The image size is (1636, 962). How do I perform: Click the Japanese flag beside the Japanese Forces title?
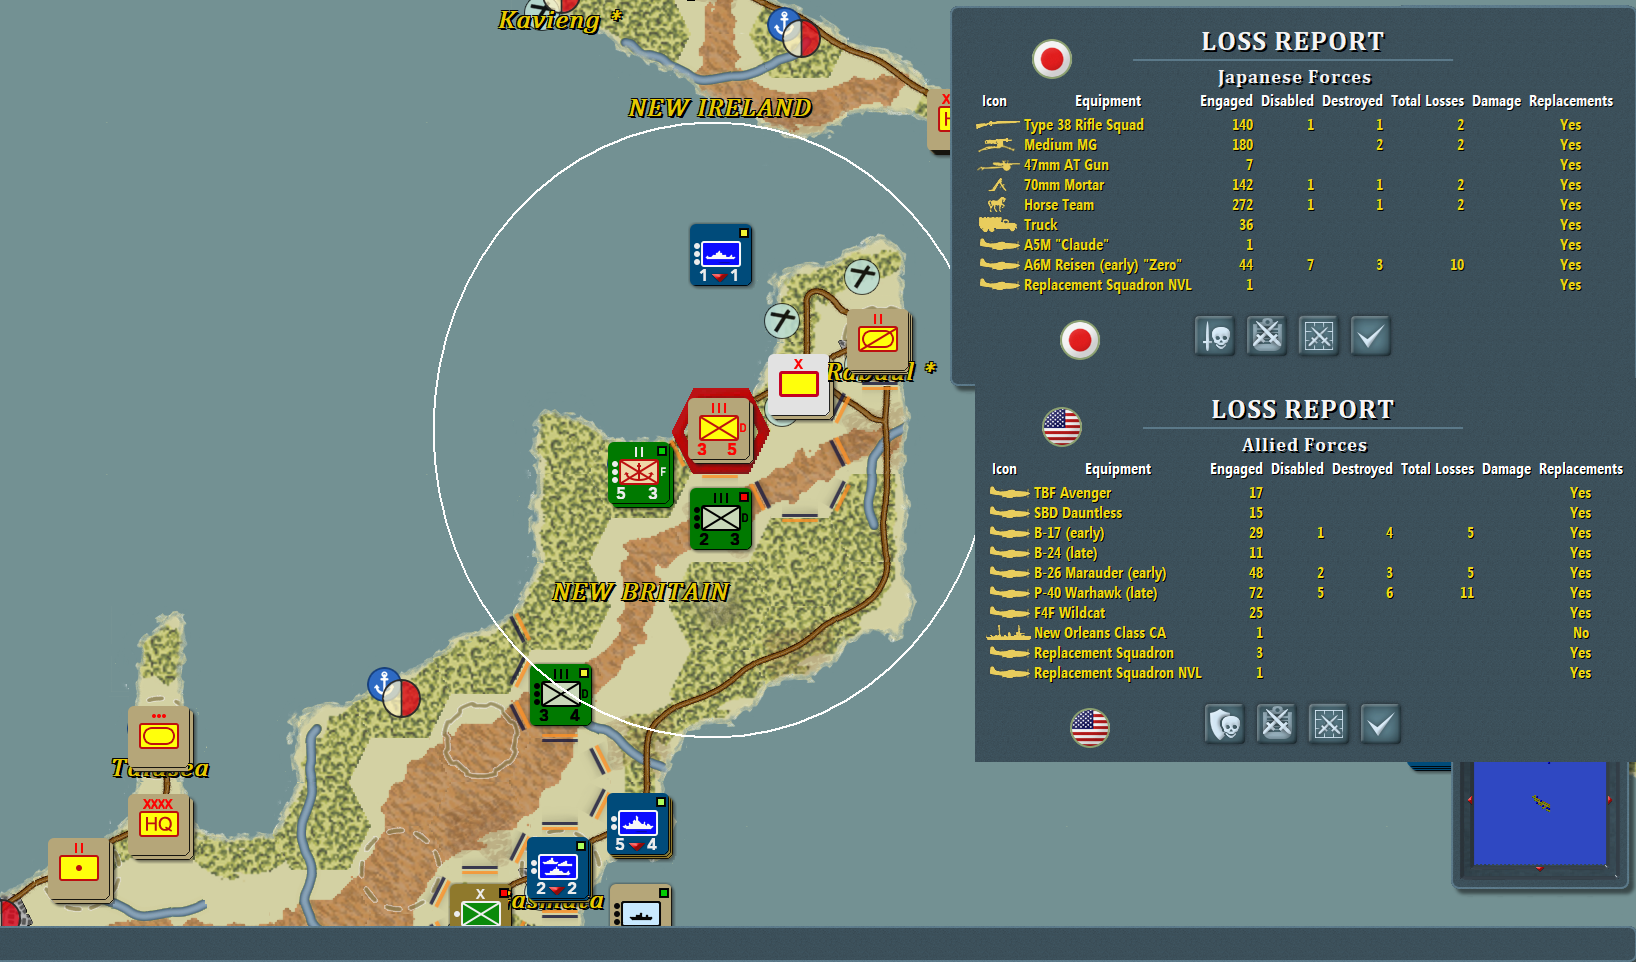click(x=1052, y=59)
